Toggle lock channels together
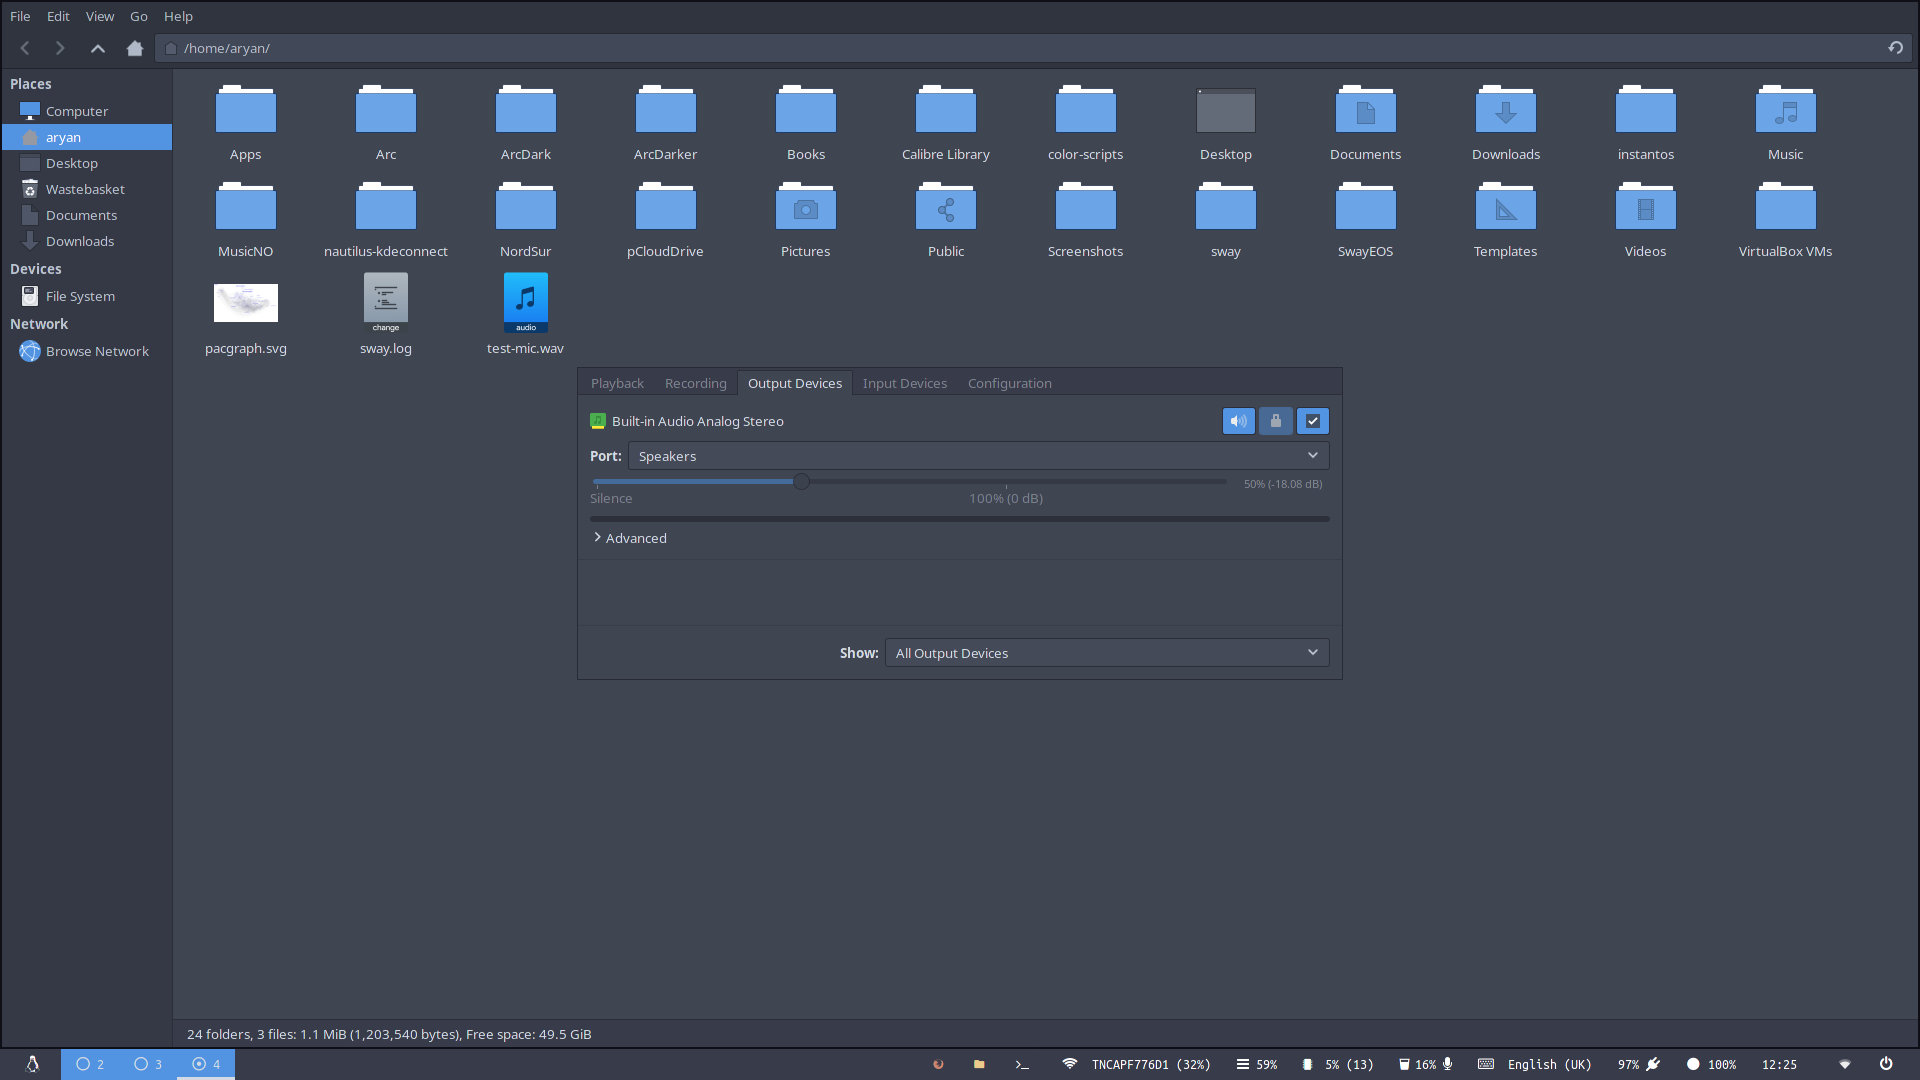1920x1080 pixels. (1276, 421)
